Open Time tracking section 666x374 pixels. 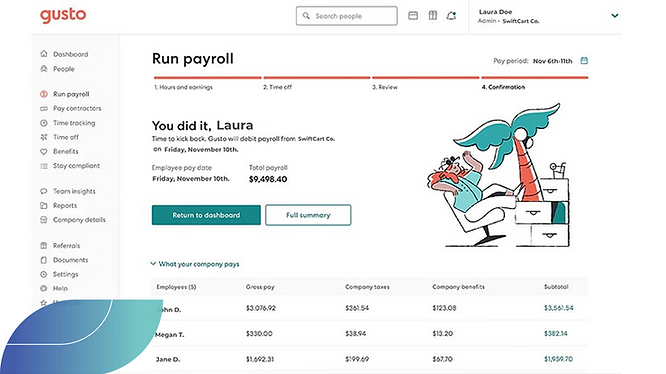tap(74, 123)
